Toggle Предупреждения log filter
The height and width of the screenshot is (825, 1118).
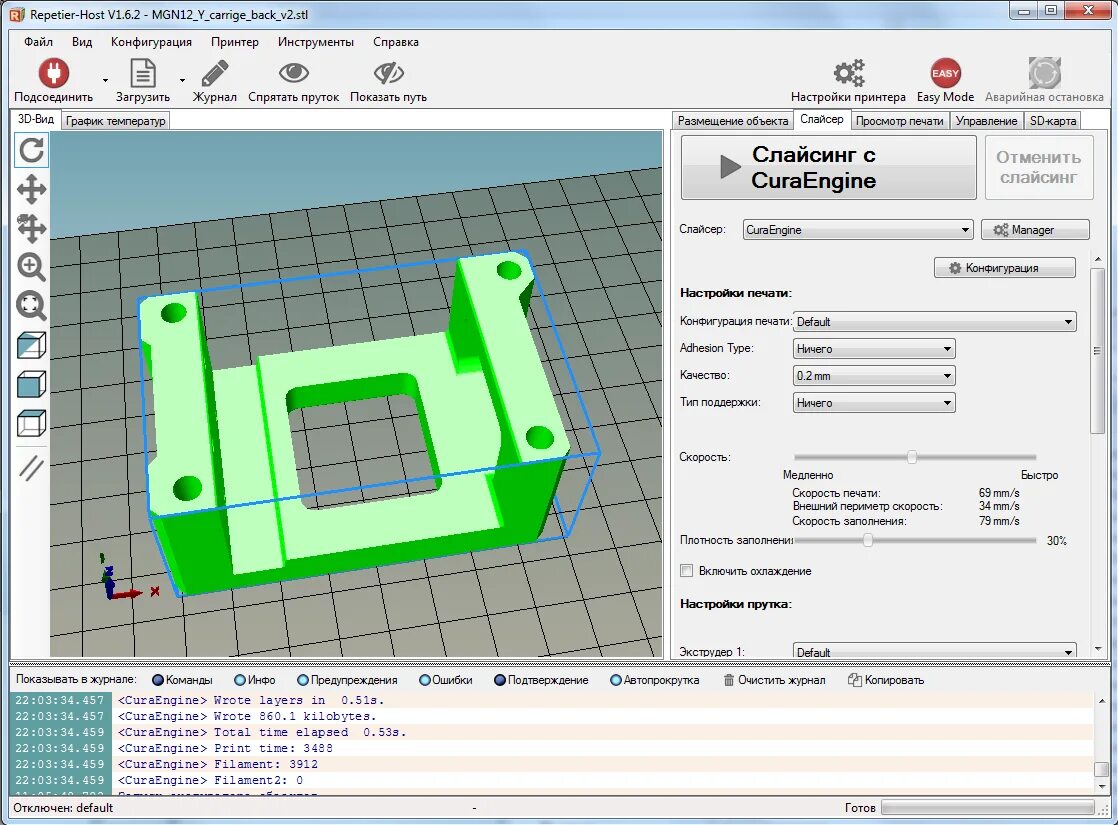347,680
